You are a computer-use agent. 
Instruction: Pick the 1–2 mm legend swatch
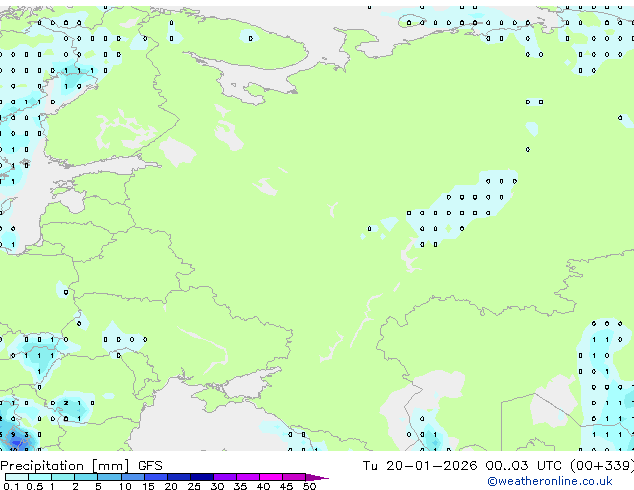click(x=63, y=477)
